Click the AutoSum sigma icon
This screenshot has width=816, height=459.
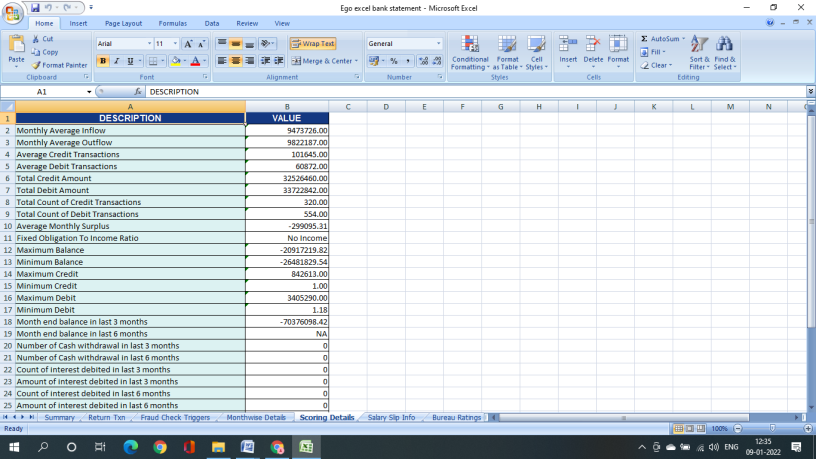[x=645, y=39]
